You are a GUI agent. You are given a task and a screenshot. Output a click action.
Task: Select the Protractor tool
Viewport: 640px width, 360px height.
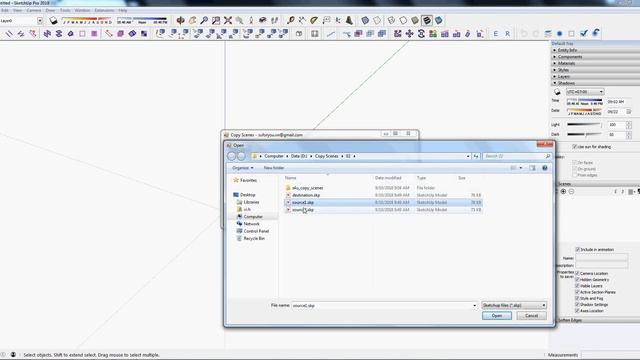tap(314, 20)
